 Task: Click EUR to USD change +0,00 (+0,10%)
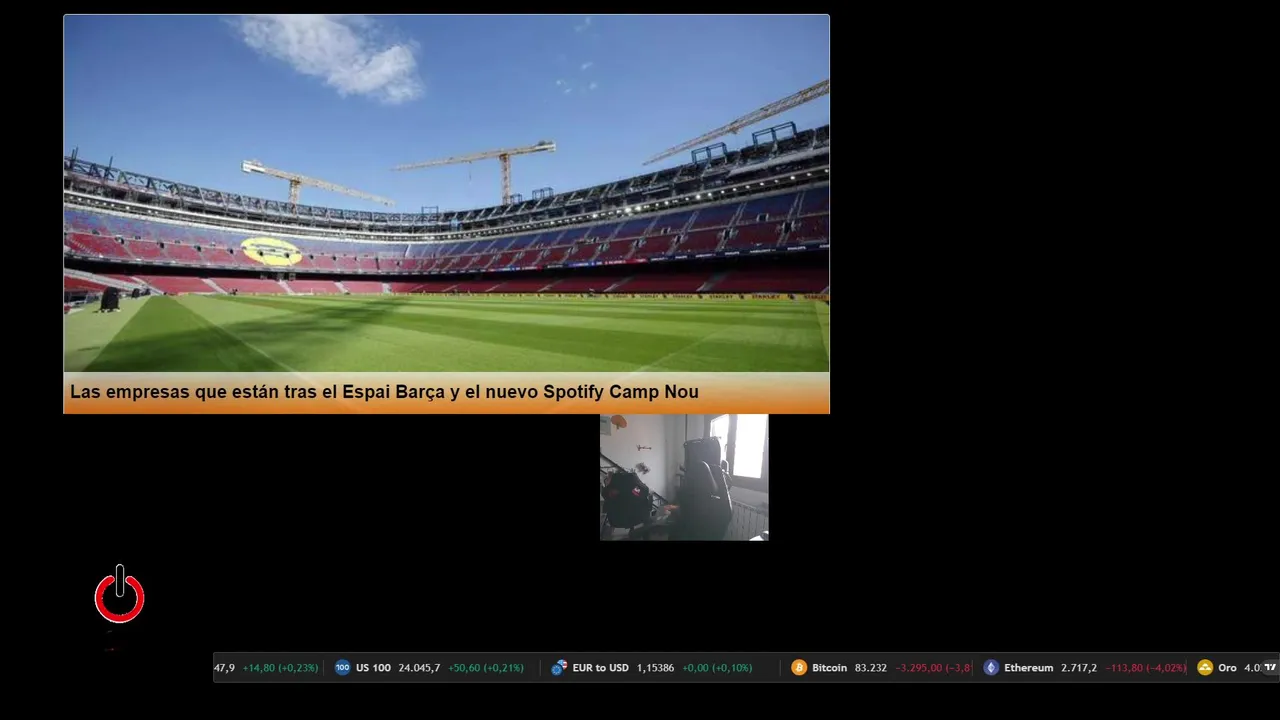[x=717, y=668]
